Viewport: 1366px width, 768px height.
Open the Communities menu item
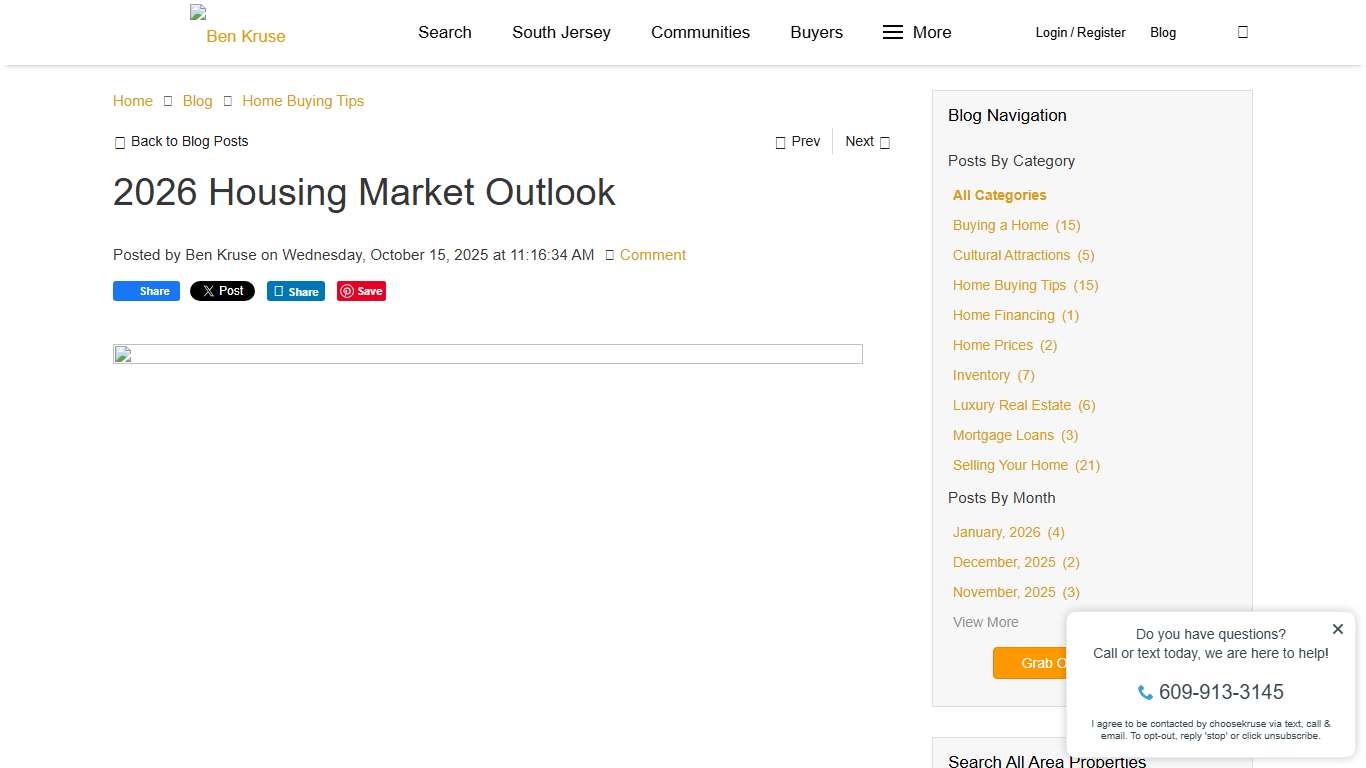pos(700,32)
